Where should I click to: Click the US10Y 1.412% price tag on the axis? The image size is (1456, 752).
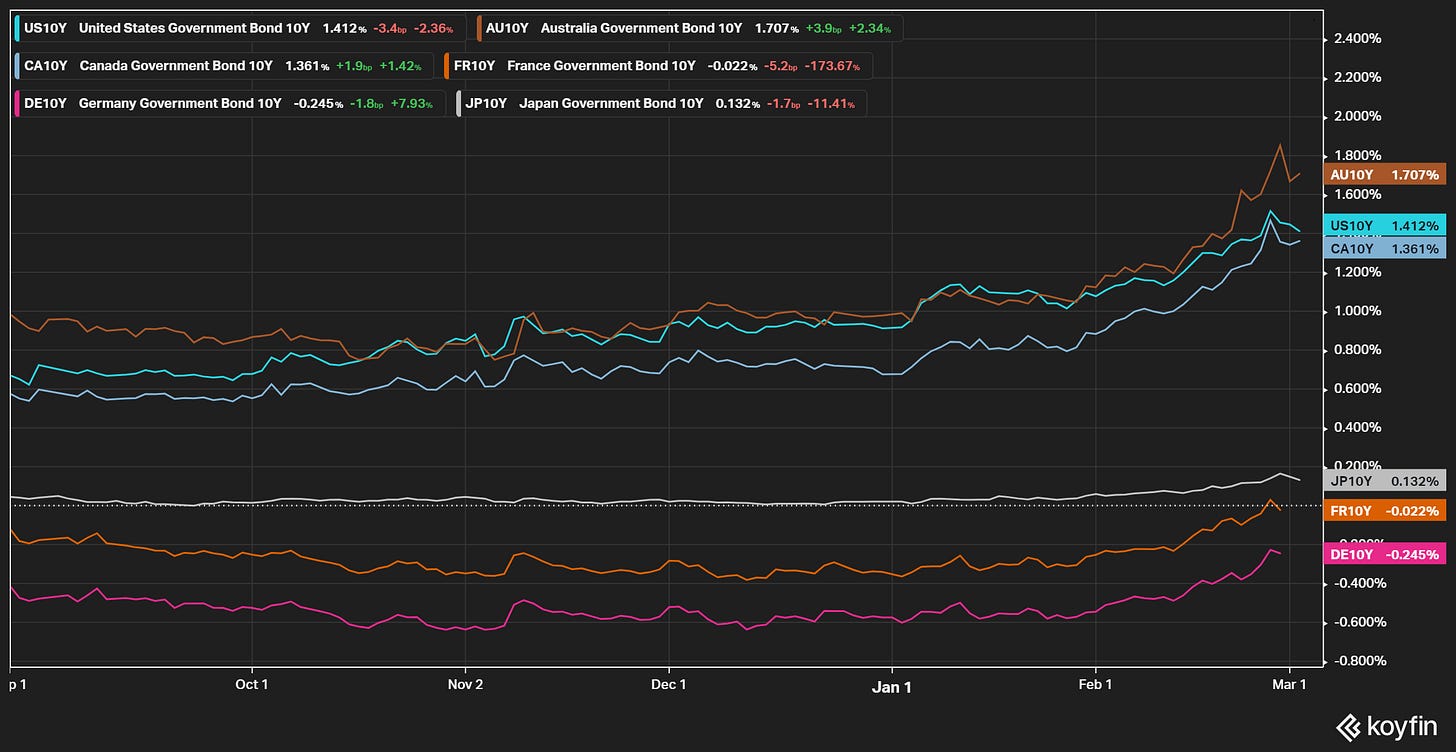pos(1385,225)
